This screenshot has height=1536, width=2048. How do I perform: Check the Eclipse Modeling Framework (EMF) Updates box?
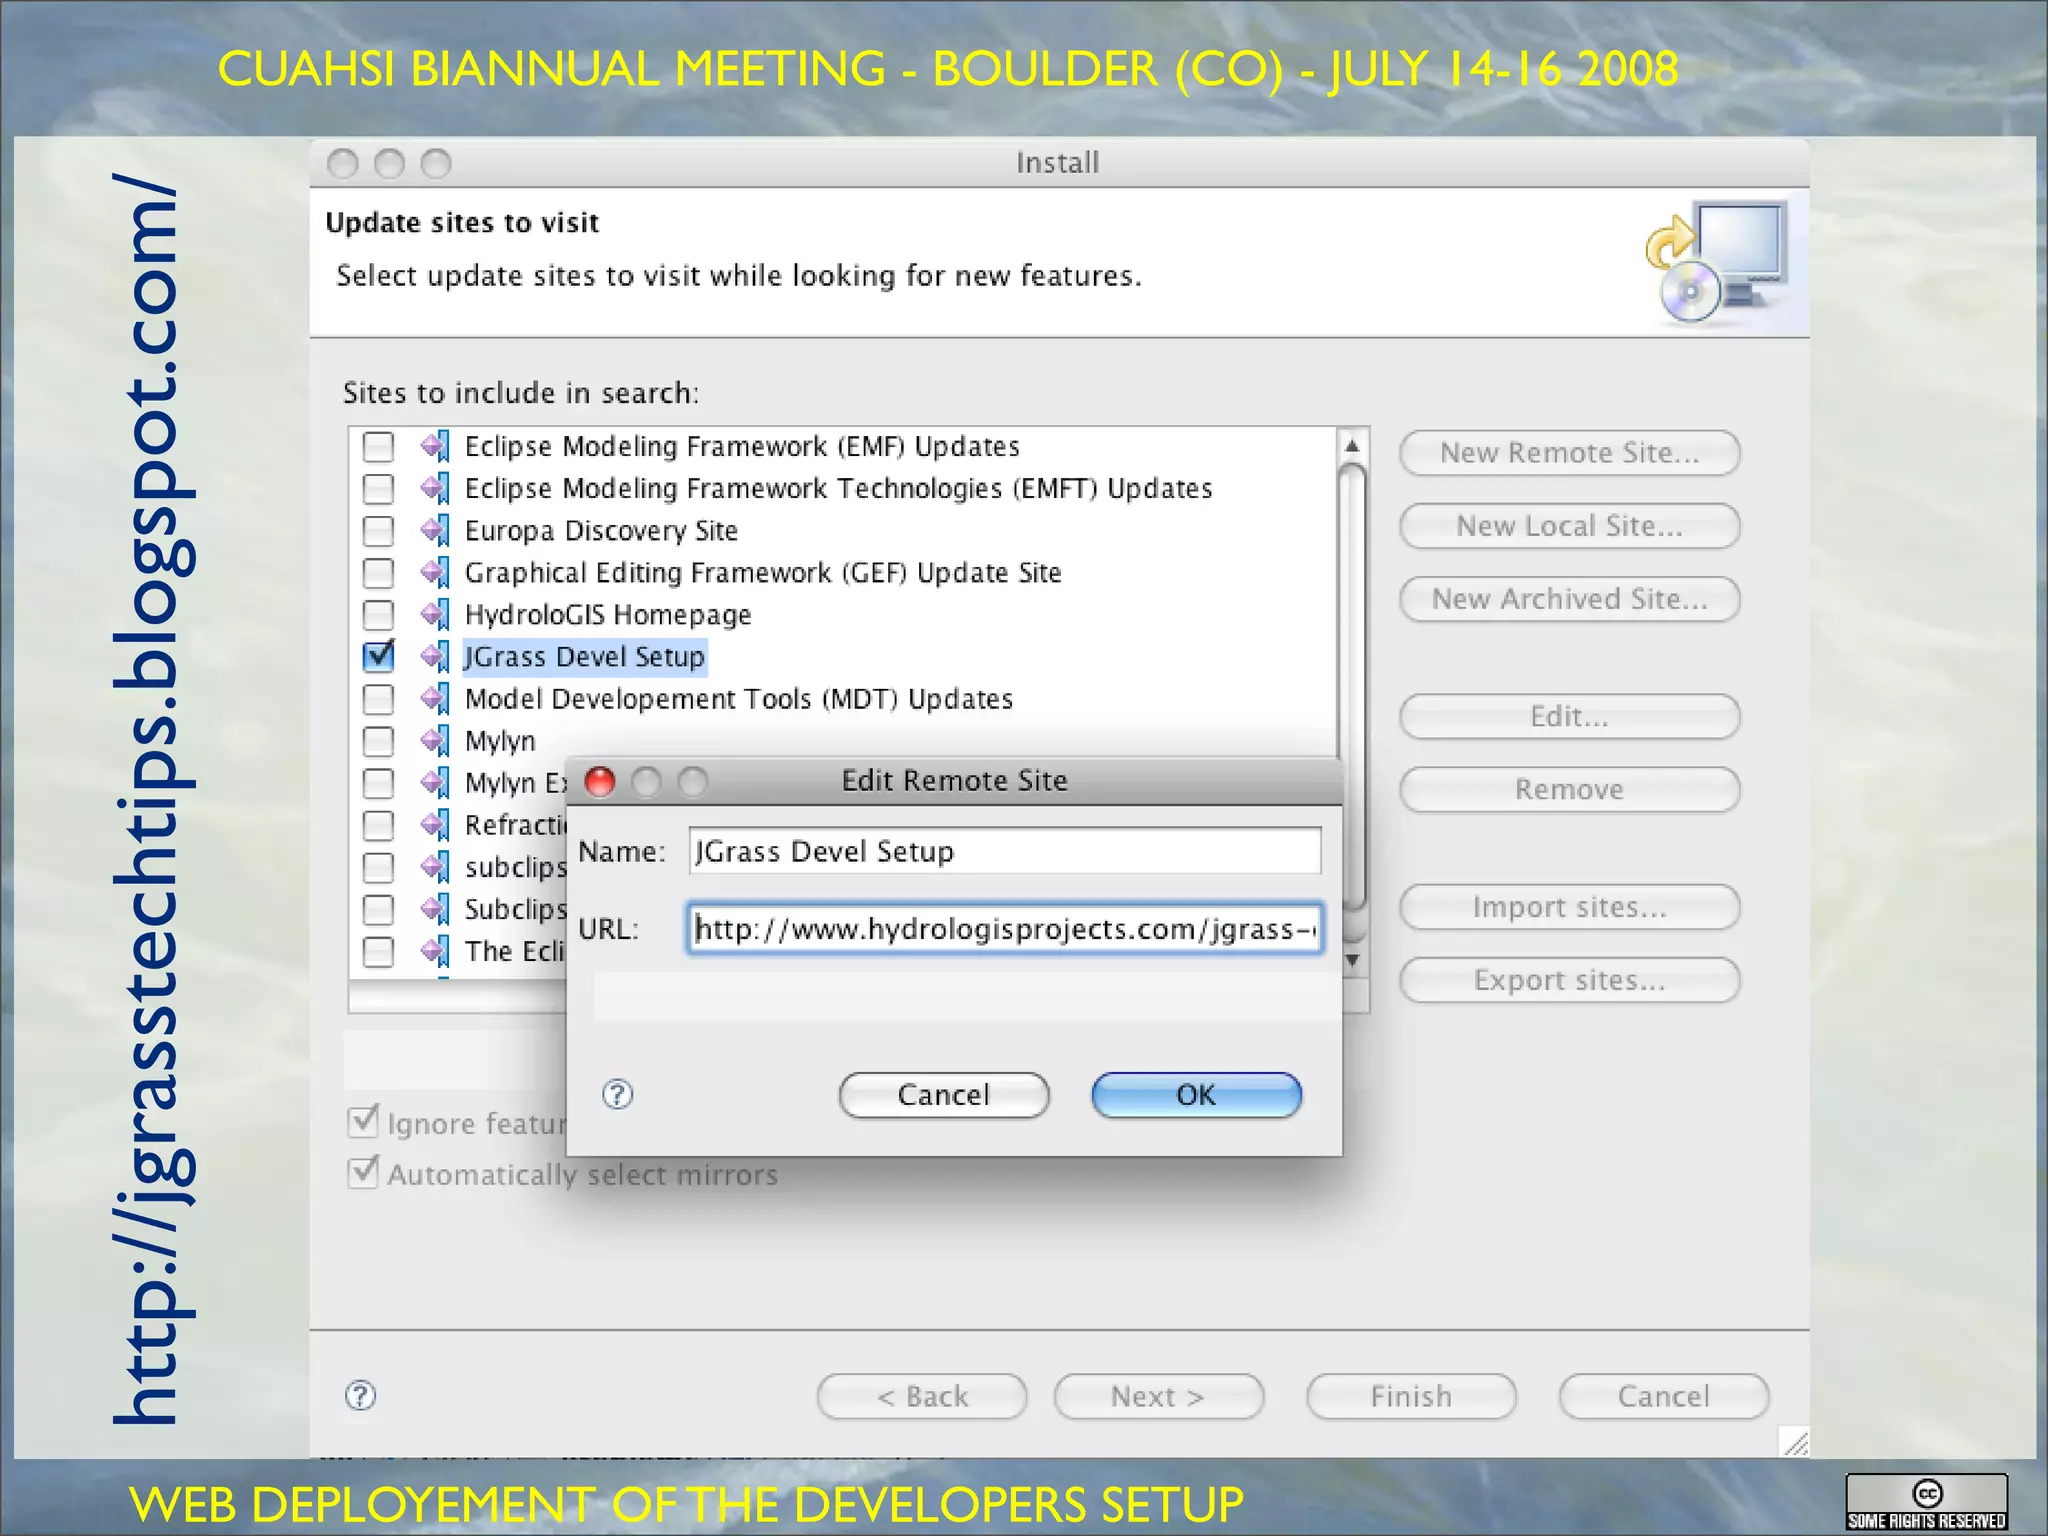click(x=379, y=446)
